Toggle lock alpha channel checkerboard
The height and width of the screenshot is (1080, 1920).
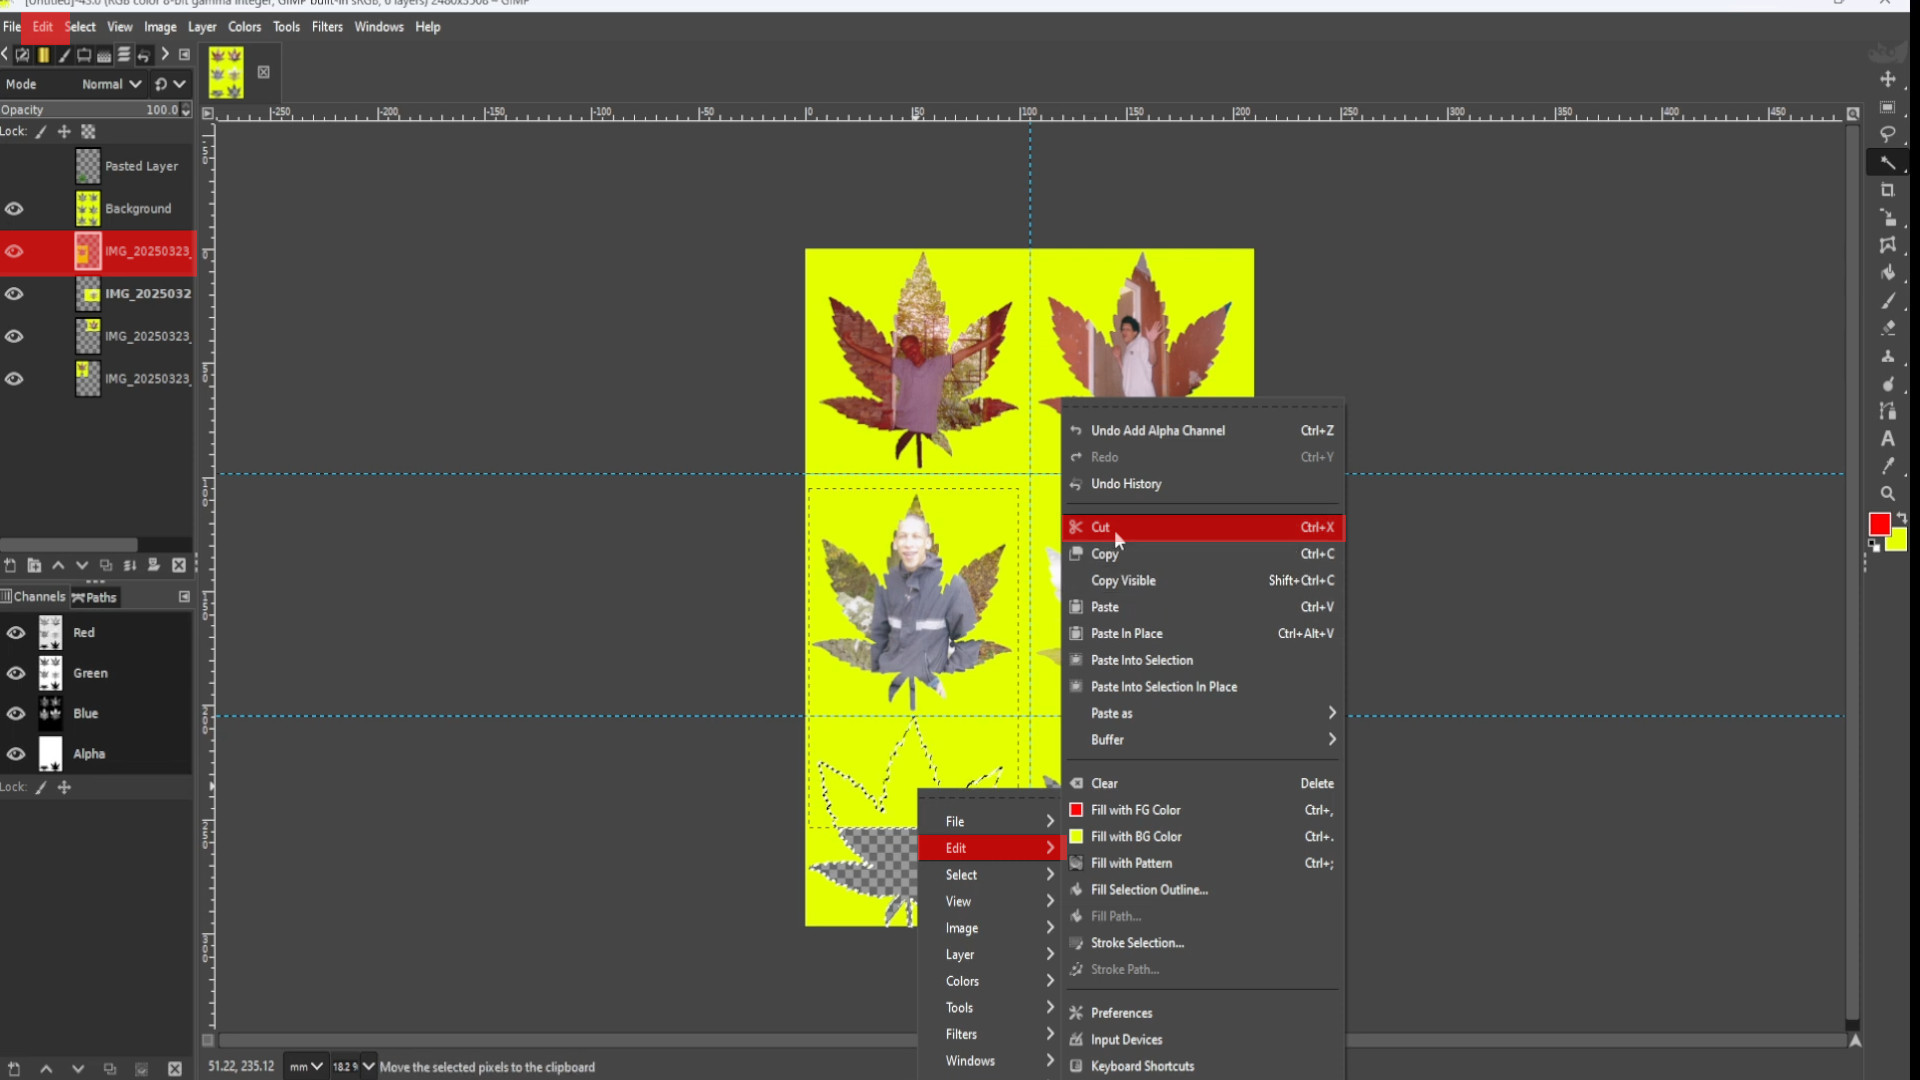pos(88,132)
